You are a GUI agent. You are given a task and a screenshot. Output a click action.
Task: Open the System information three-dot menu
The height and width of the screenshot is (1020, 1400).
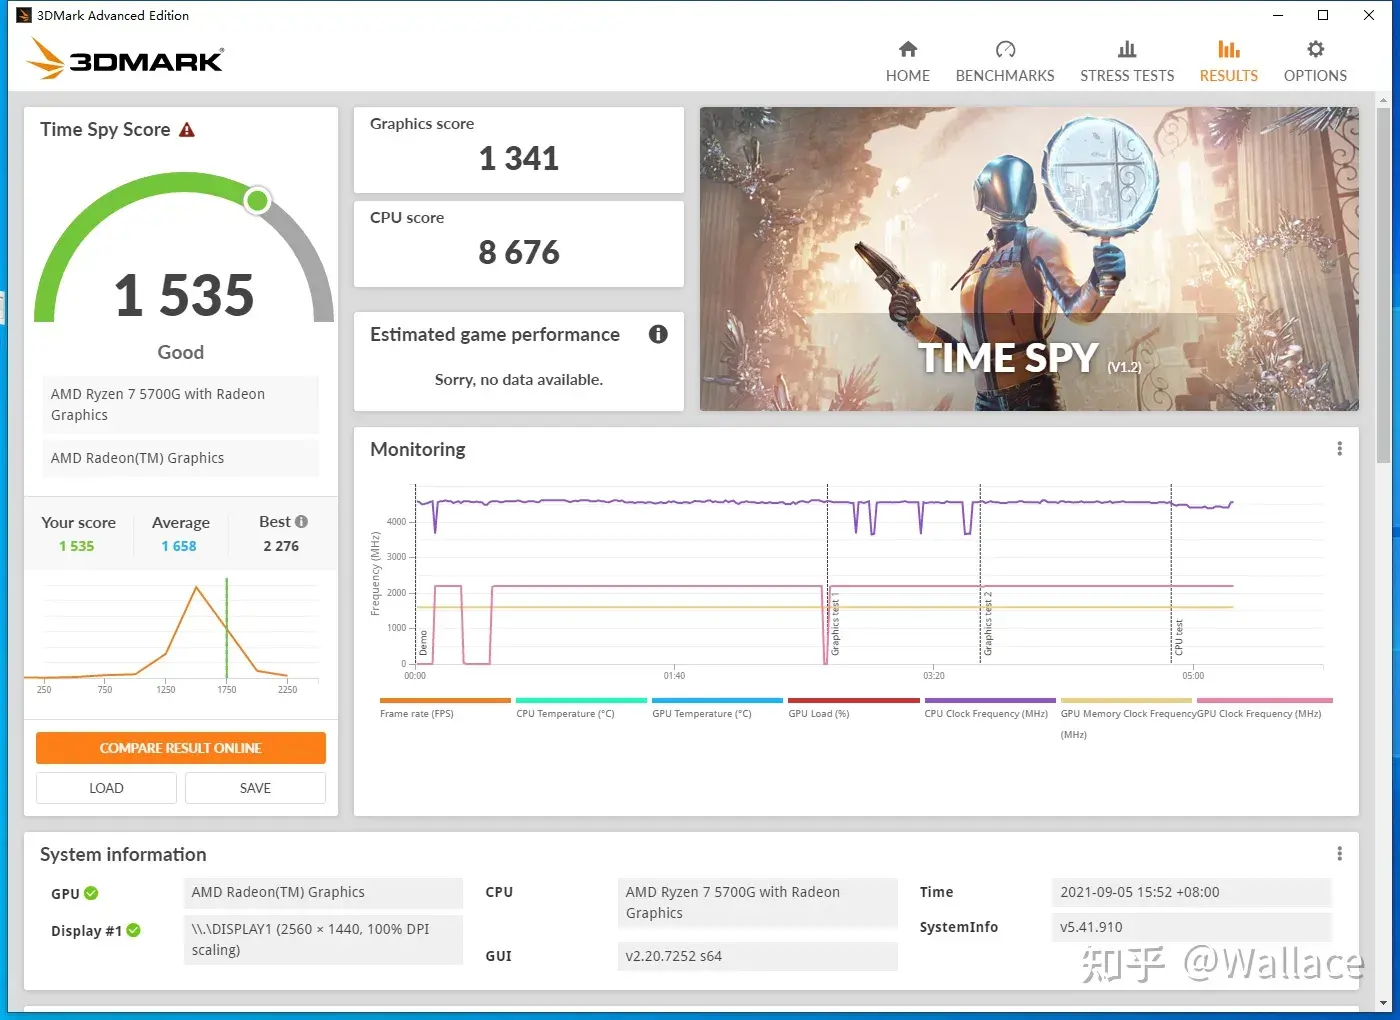point(1340,854)
